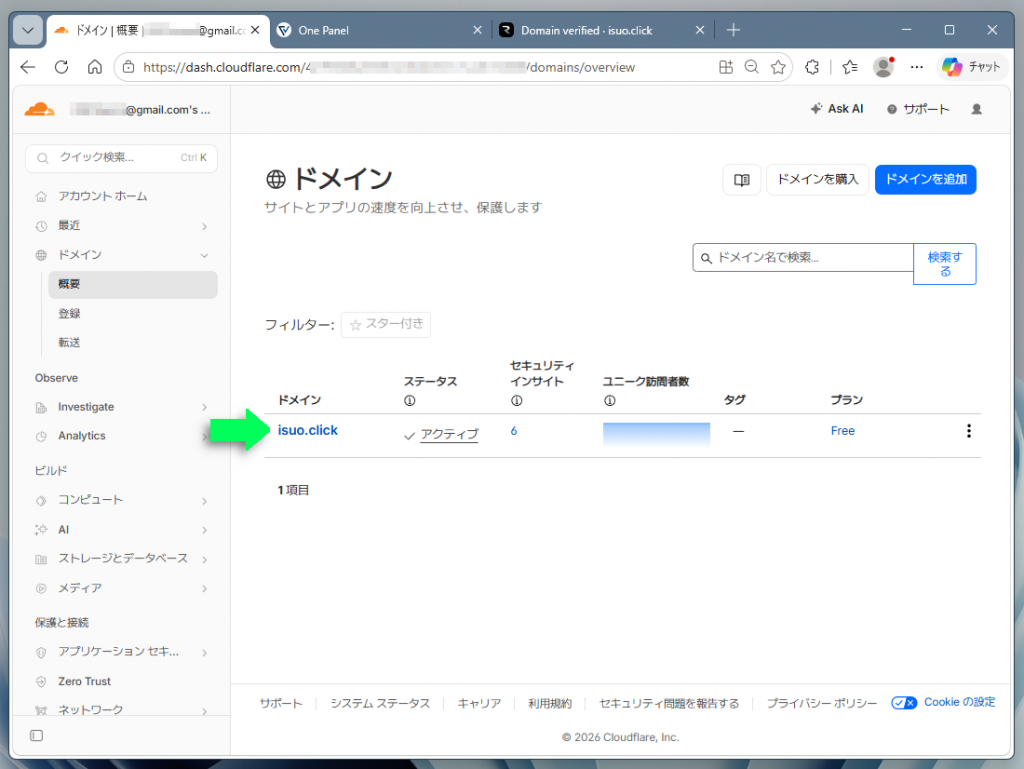This screenshot has height=769, width=1024.
Task: Click the ドメインを追加 button
Action: pyautogui.click(x=925, y=180)
